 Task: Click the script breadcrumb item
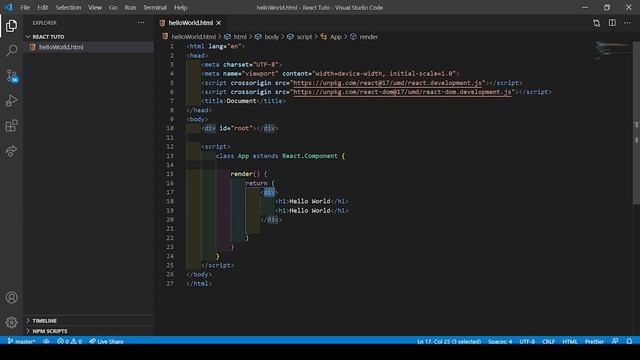pos(304,37)
